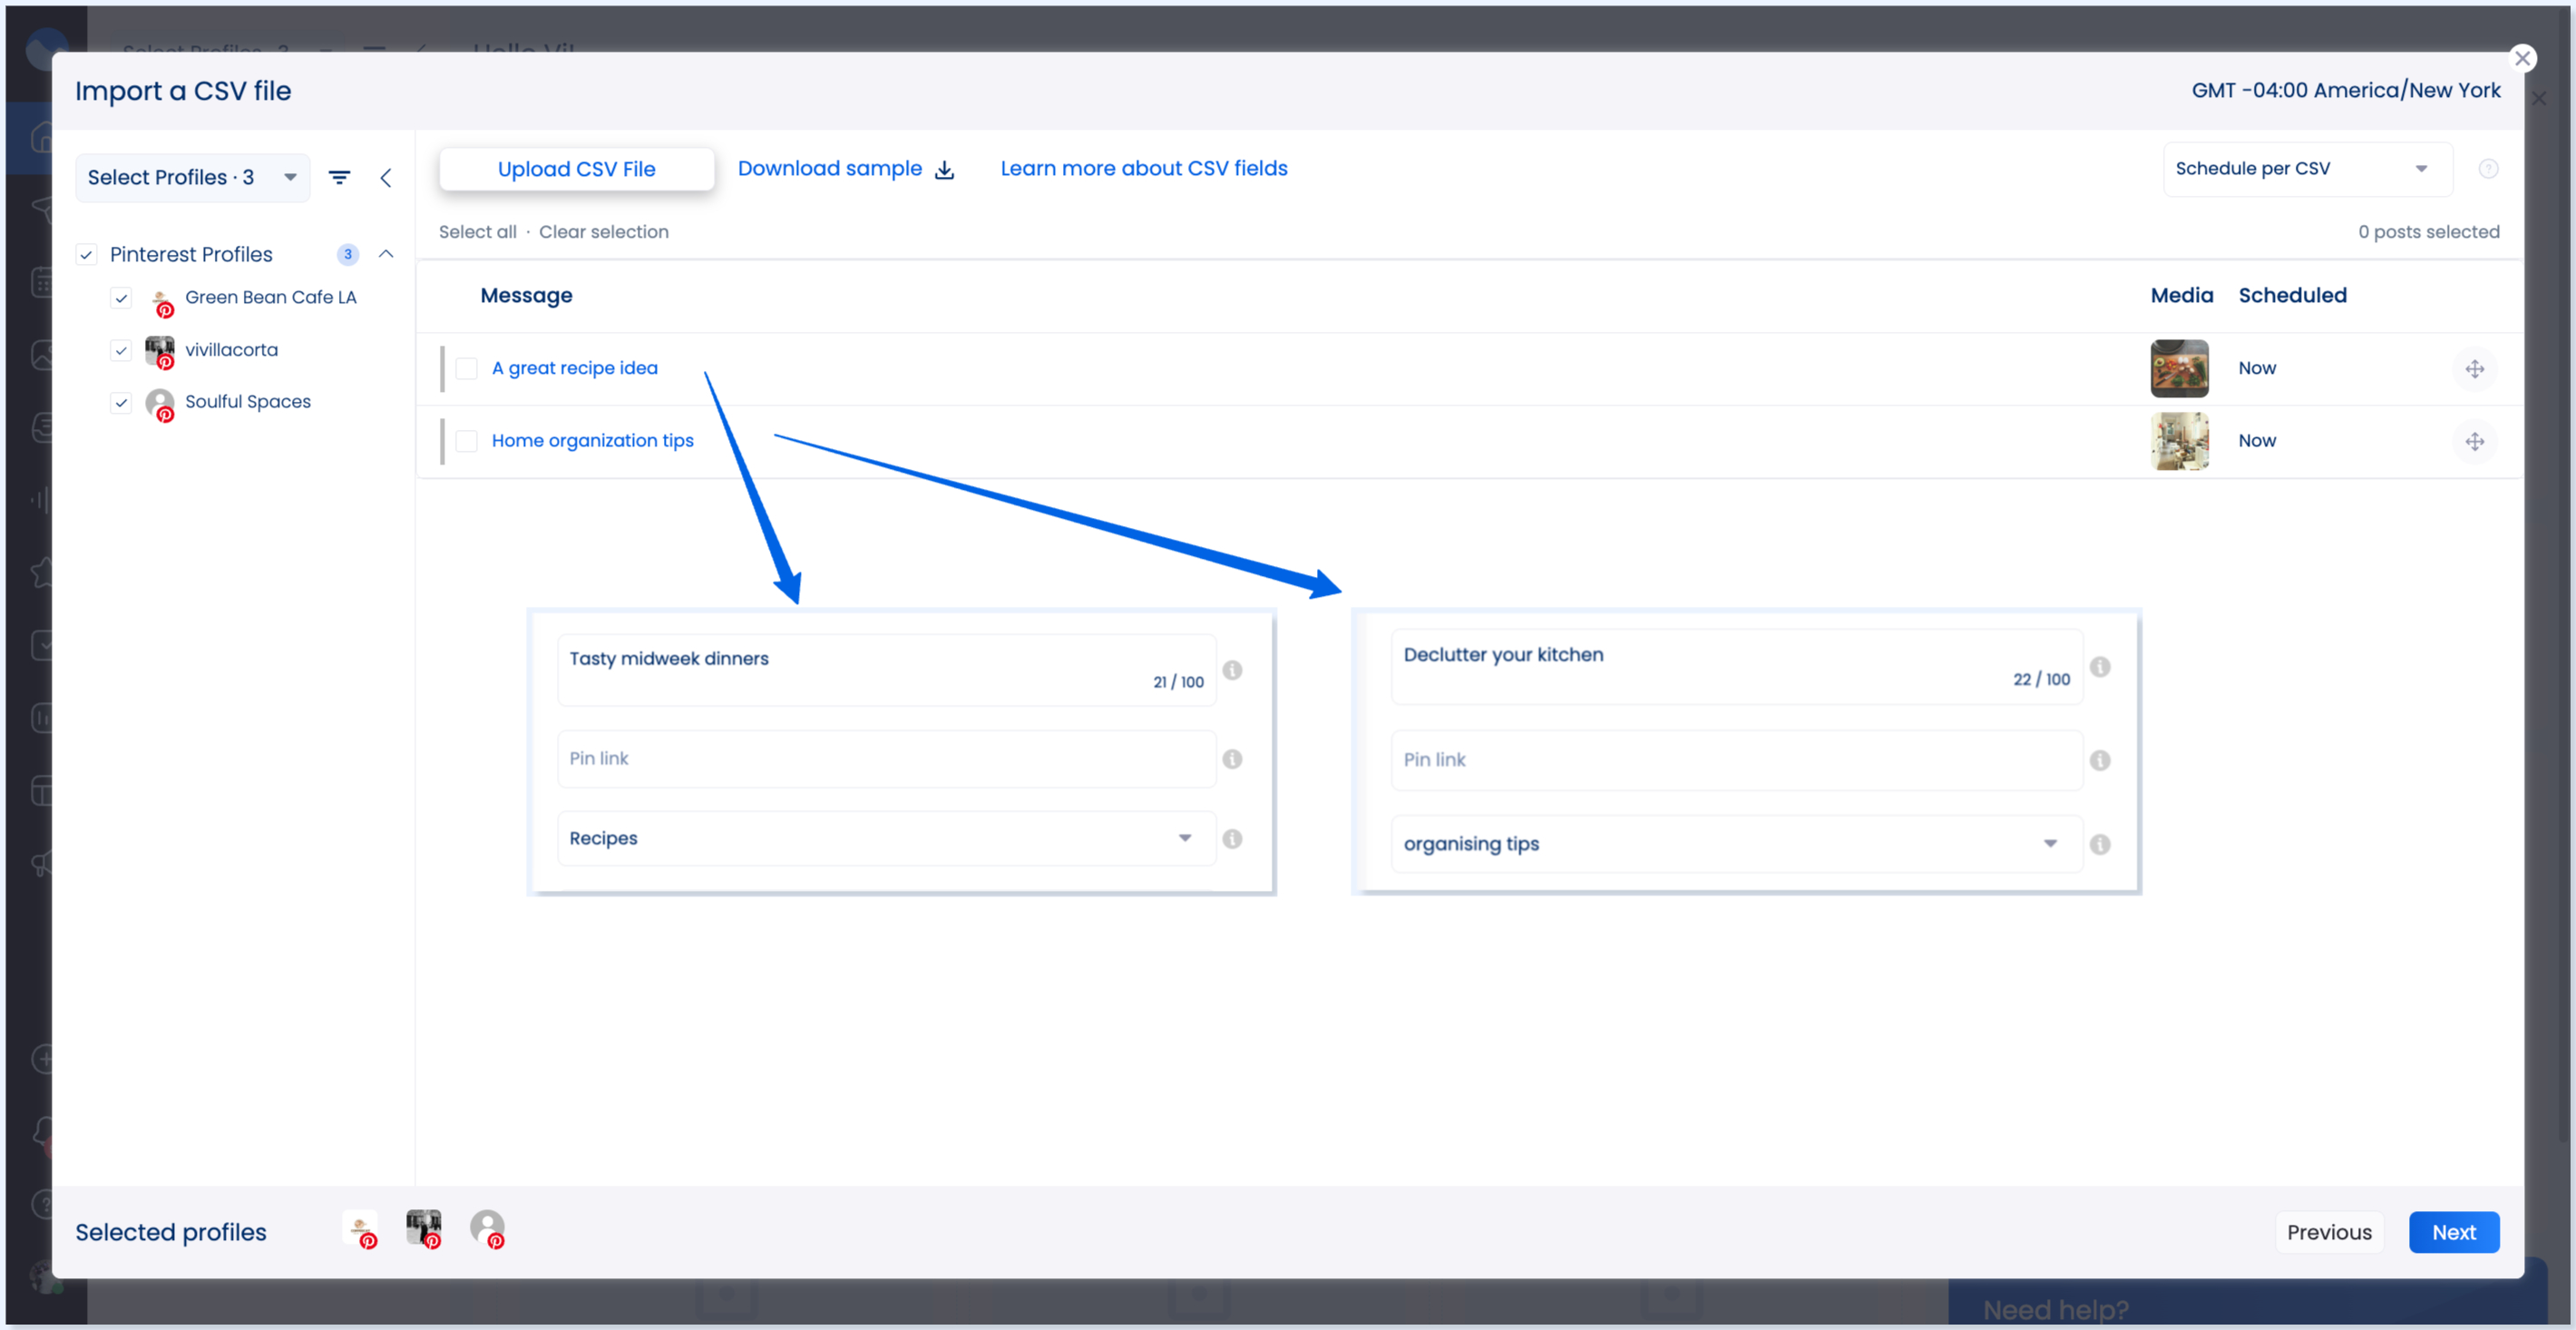Collapse the profiles panel with chevron

[x=386, y=178]
